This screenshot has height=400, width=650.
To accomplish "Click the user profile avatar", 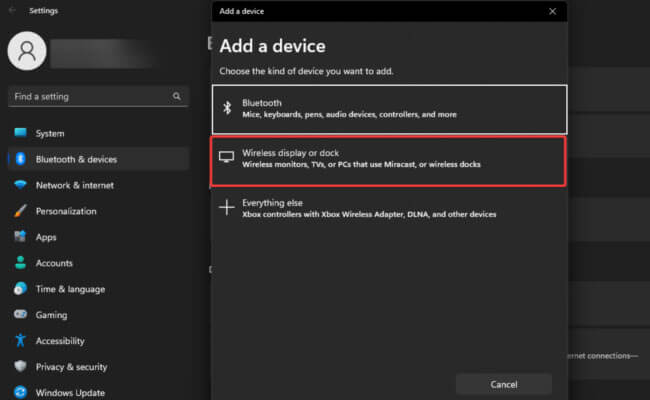I will point(27,51).
